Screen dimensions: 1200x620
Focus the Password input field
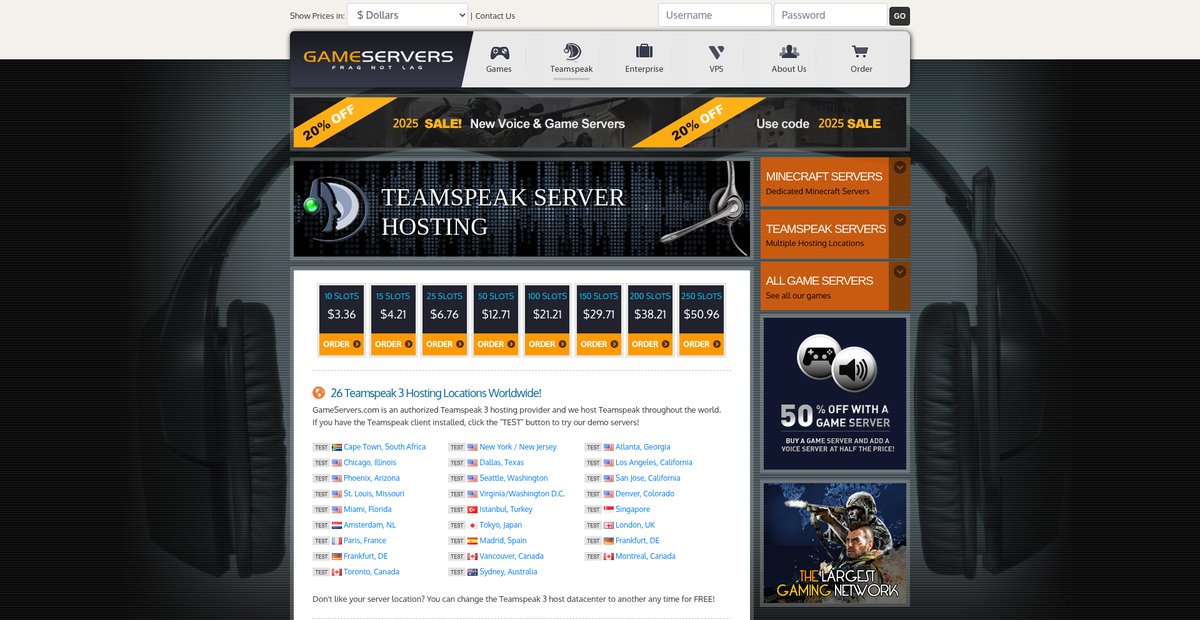[x=830, y=15]
